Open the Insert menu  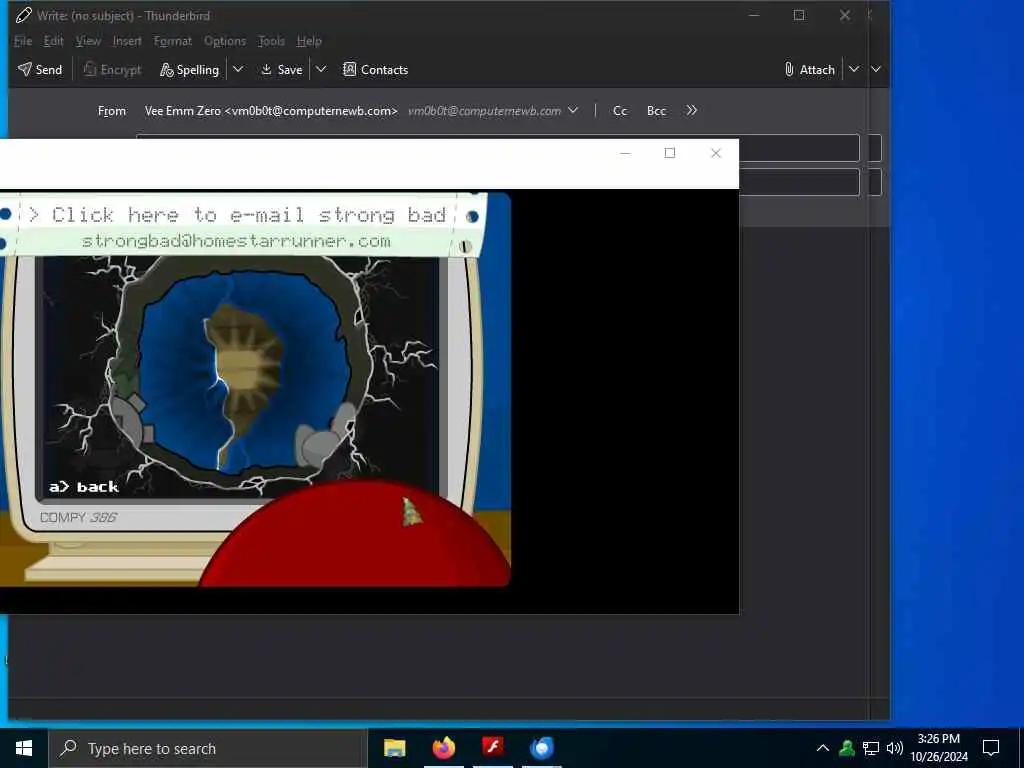point(127,41)
